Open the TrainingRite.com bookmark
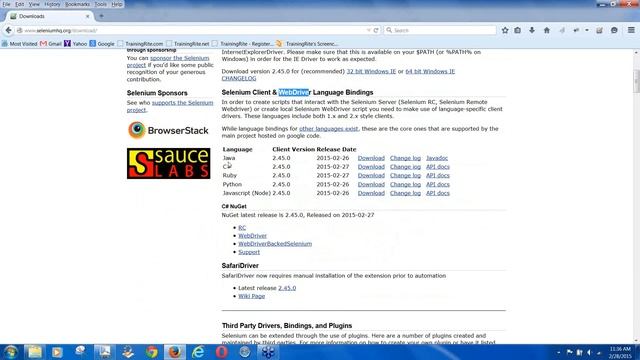Image resolution: width=640 pixels, height=360 pixels. 140,44
